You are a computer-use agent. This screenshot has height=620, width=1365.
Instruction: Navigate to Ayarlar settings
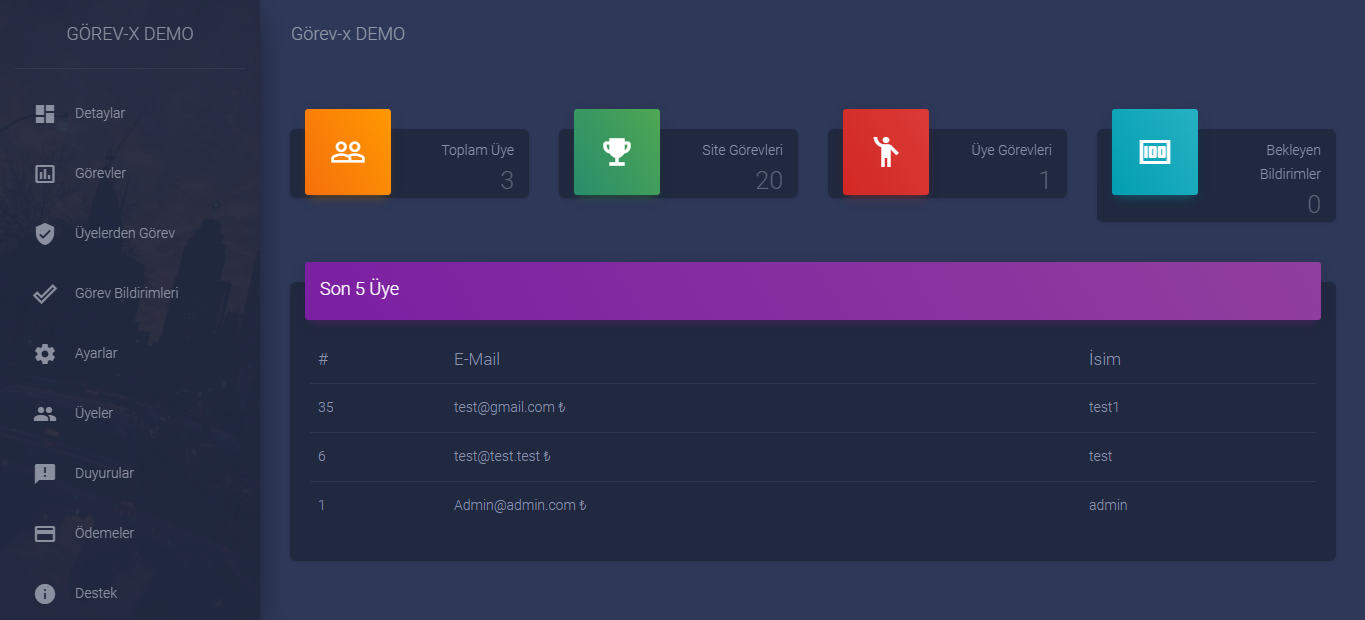[x=130, y=353]
